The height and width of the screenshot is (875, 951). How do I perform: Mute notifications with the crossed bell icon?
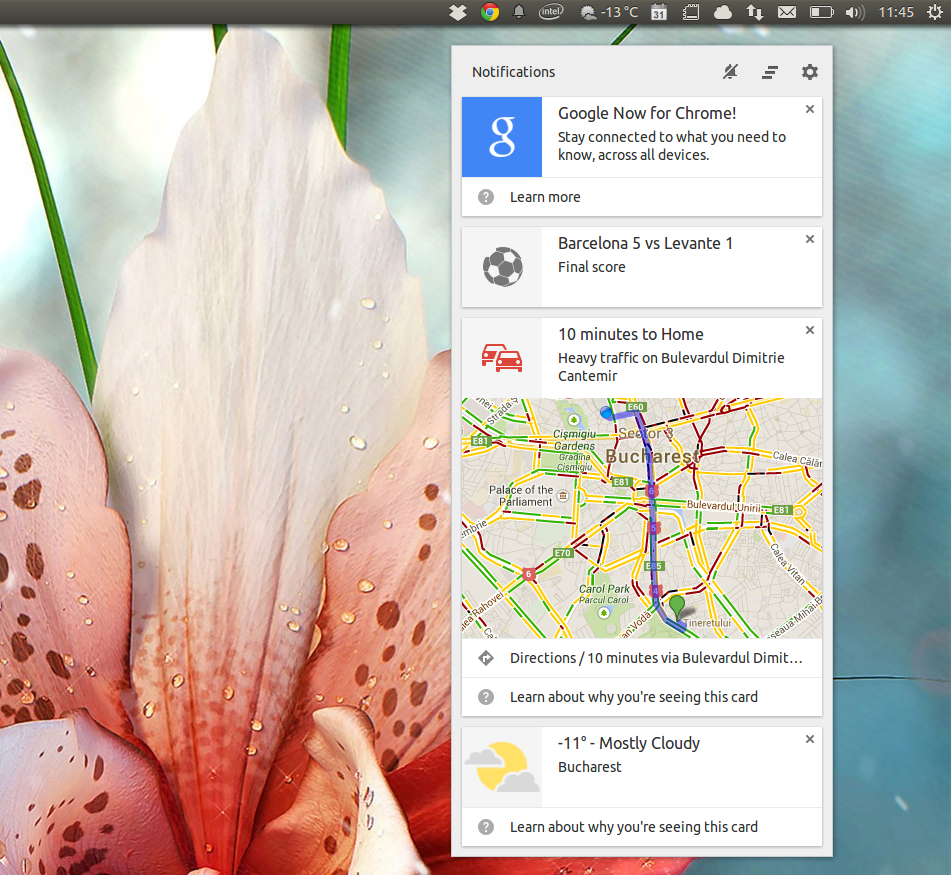pos(729,72)
